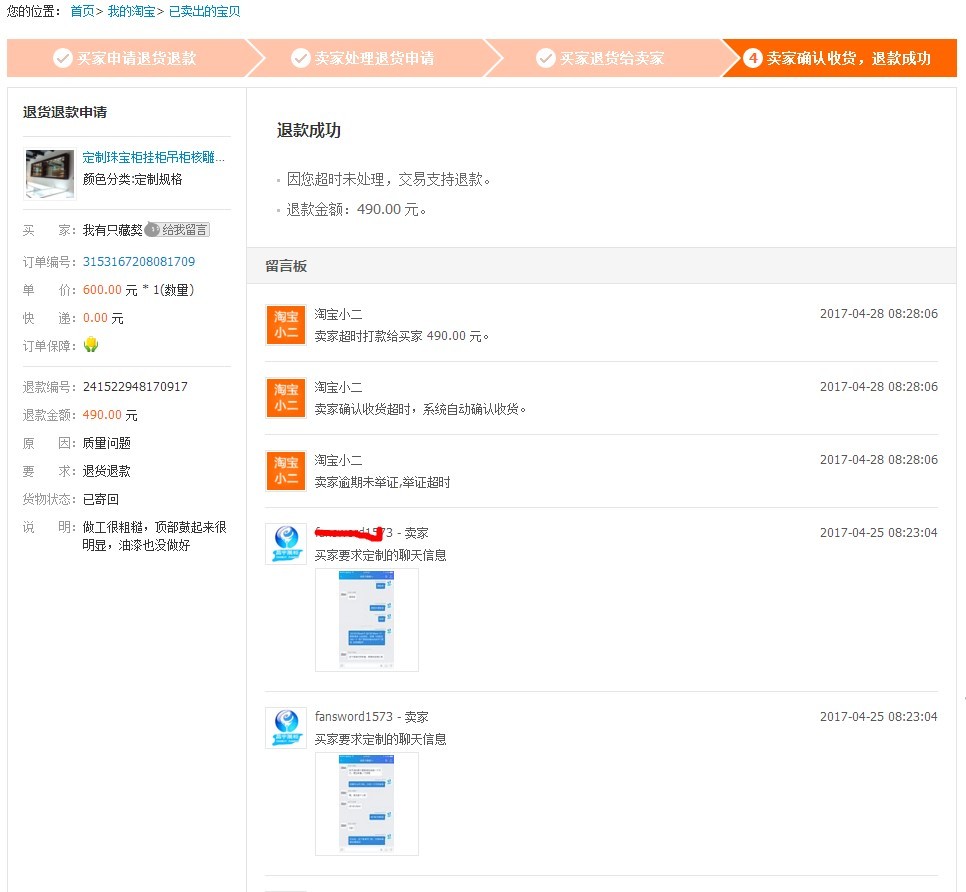Click unit price 600.00 元
The image size is (966, 892).
110,290
